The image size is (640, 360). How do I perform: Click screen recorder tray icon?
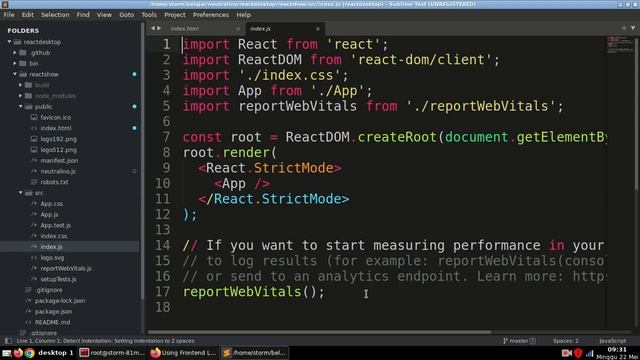pyautogui.click(x=566, y=353)
